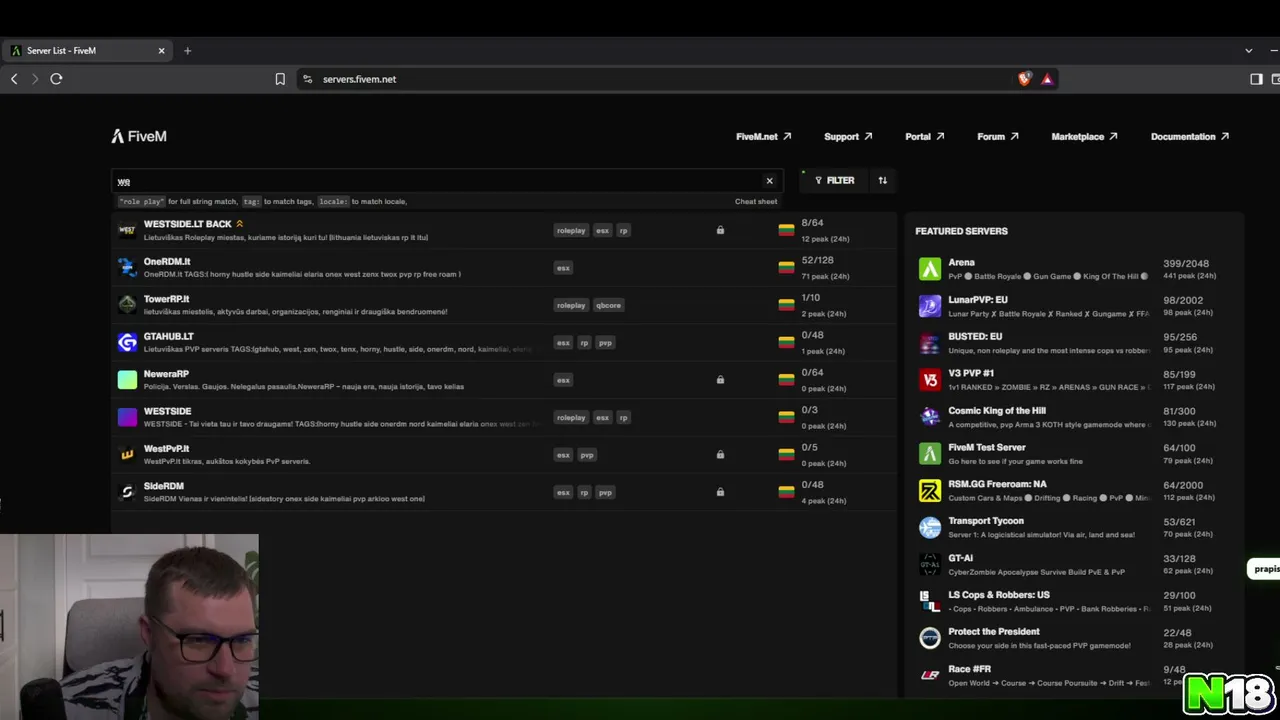Open the WESTSIDE.LT BACK server name

[187, 224]
